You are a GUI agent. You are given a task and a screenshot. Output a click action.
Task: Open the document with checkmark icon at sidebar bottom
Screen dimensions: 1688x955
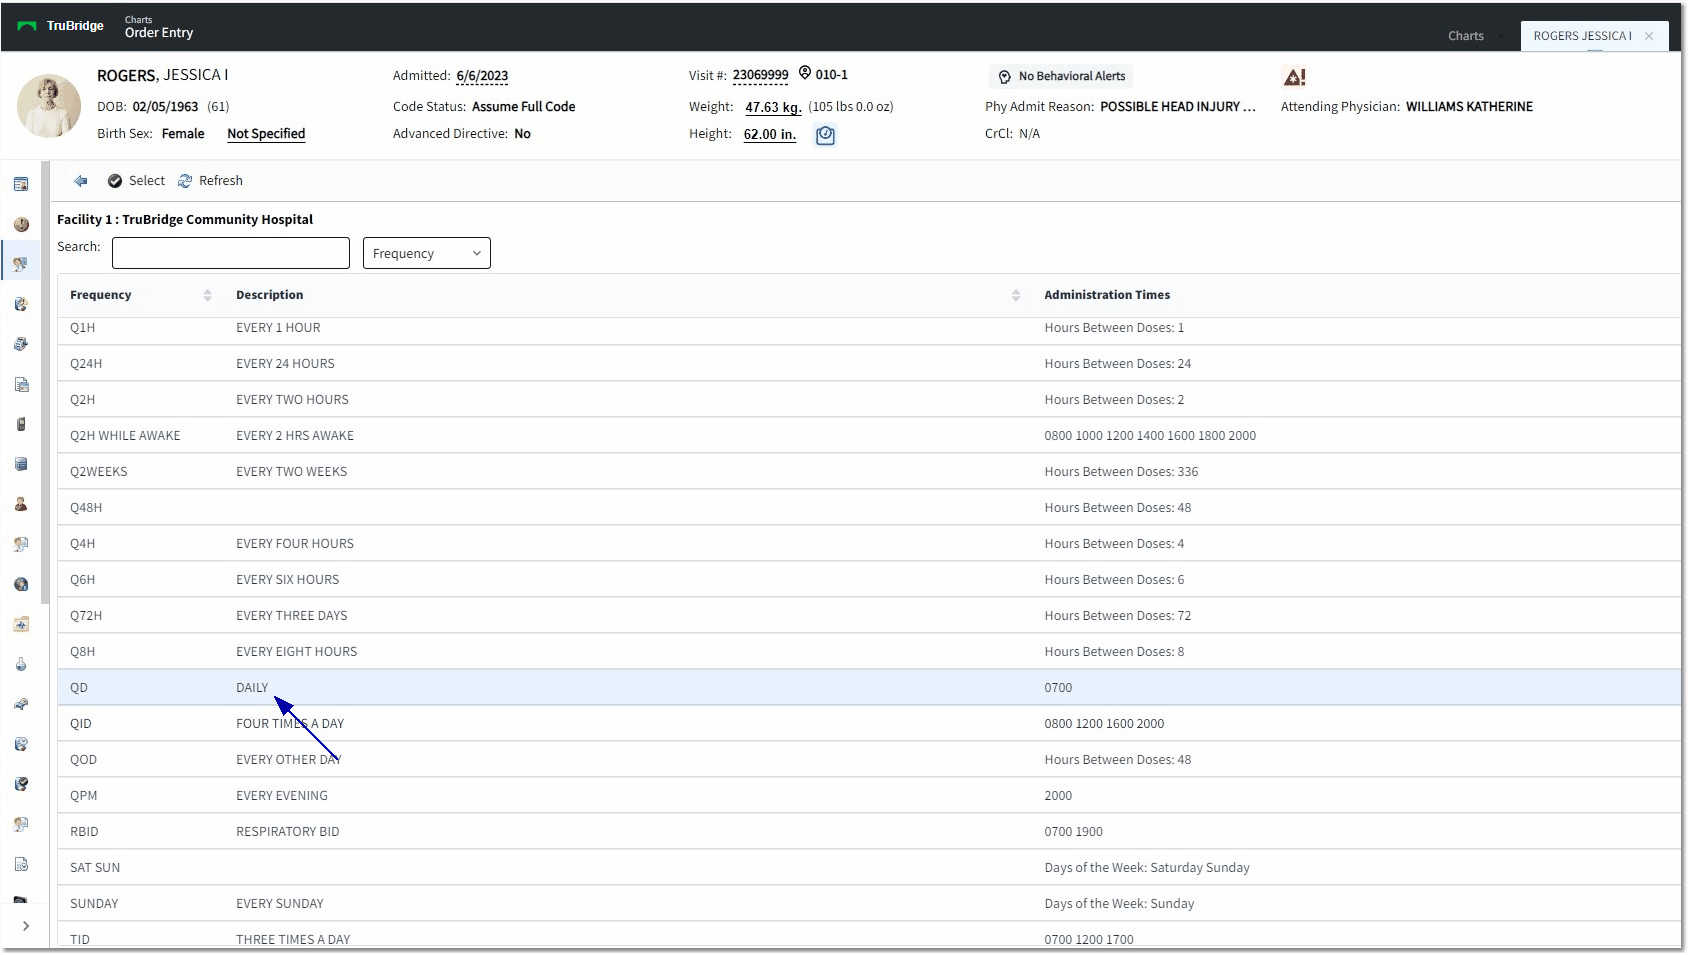click(21, 864)
